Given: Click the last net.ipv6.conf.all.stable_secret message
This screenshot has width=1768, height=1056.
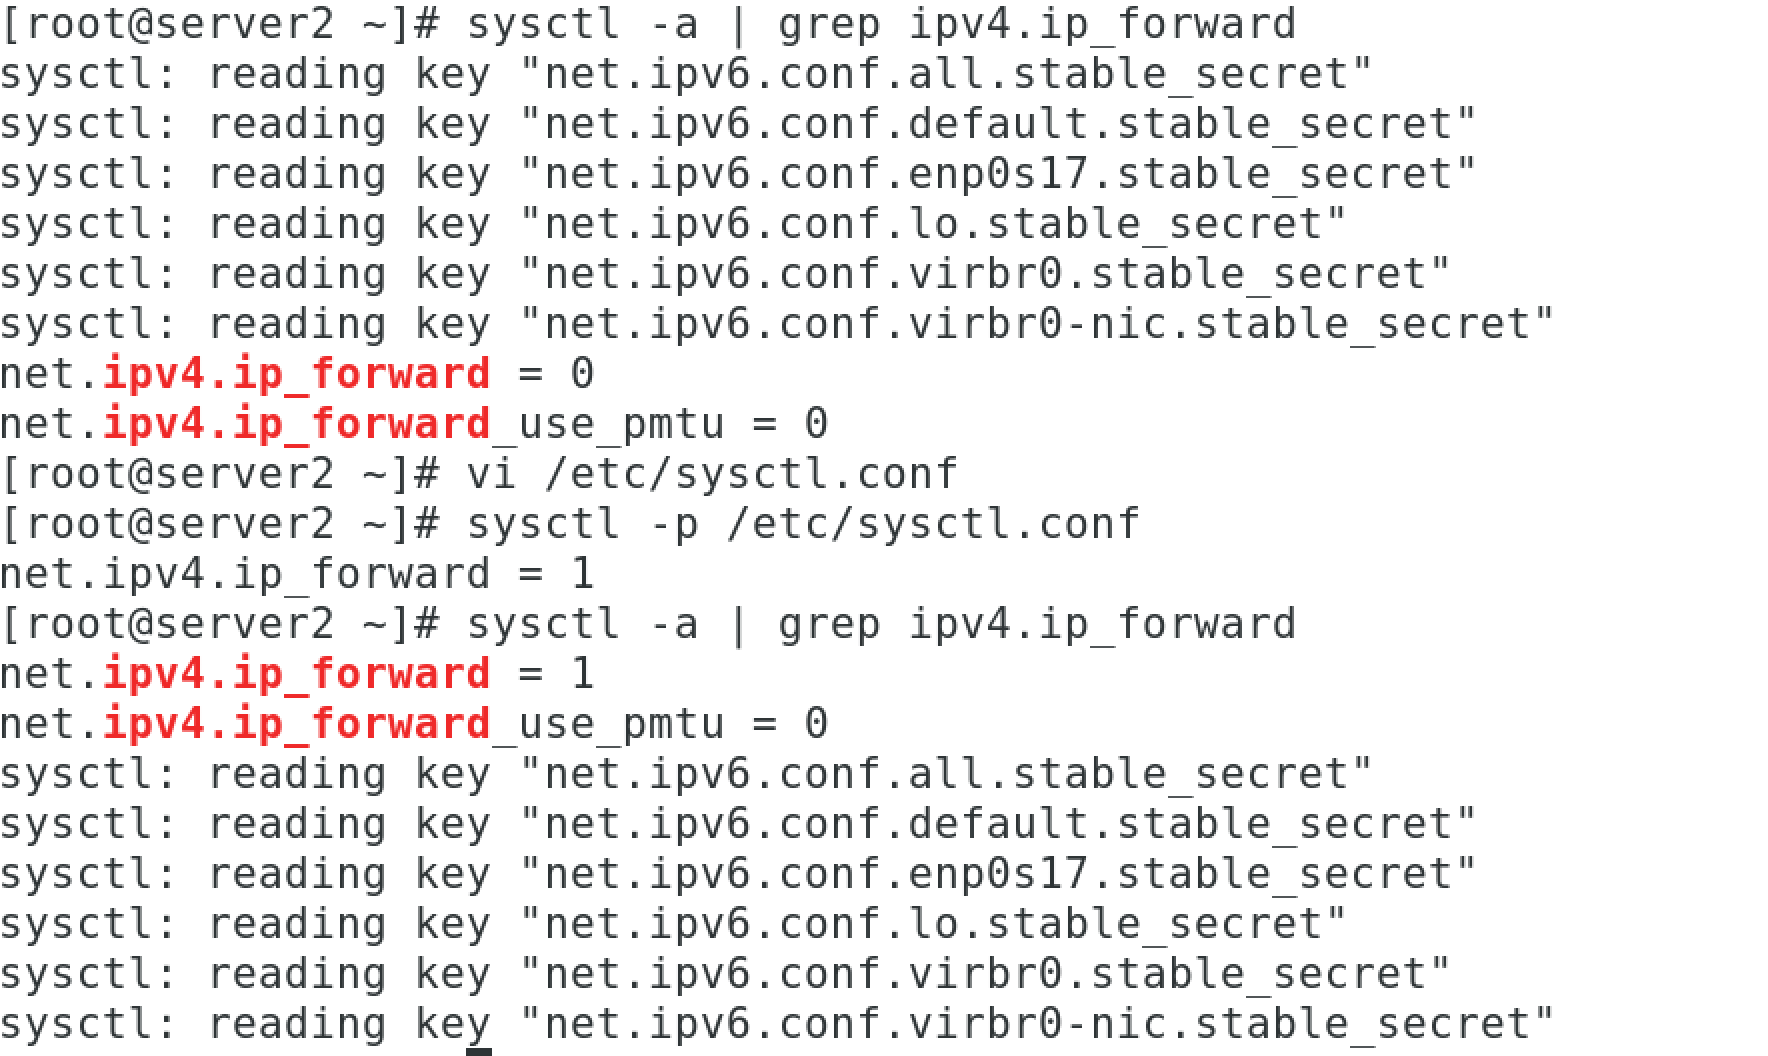Looking at the screenshot, I should coord(686,773).
